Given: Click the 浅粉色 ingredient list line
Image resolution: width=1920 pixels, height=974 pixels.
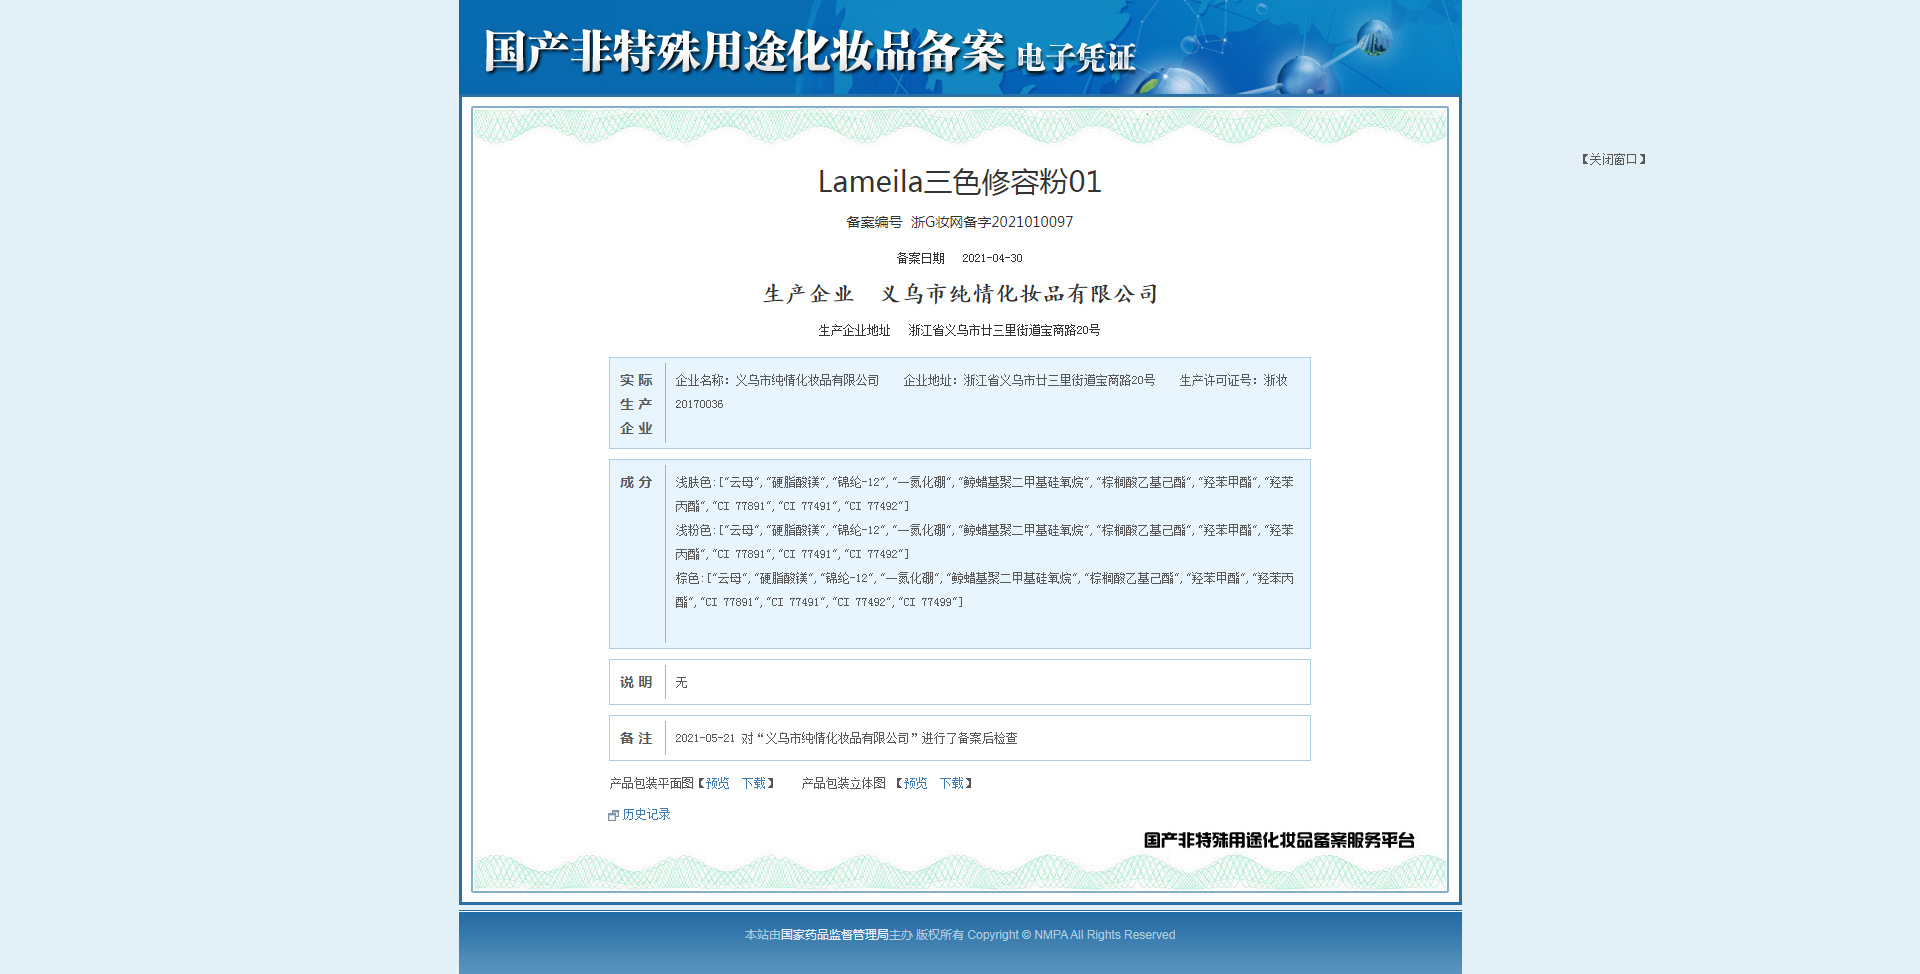Looking at the screenshot, I should pos(984,542).
